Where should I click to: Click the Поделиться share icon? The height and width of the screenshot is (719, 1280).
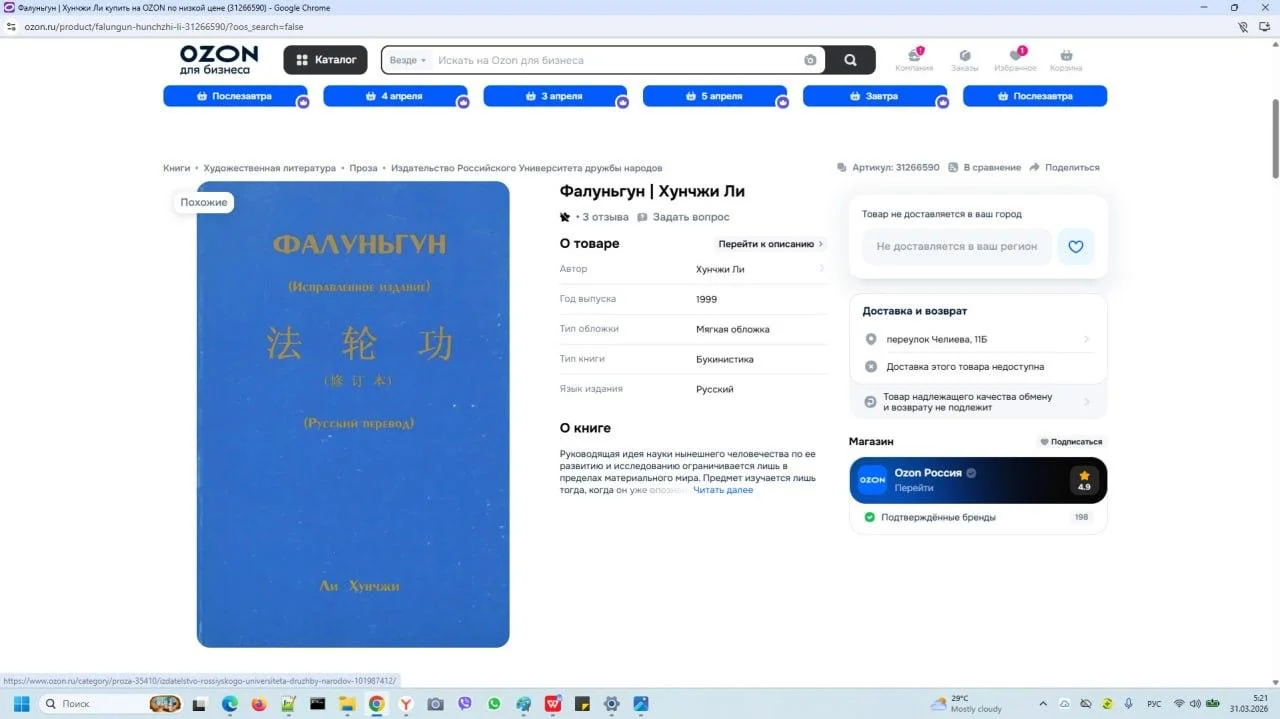1035,167
